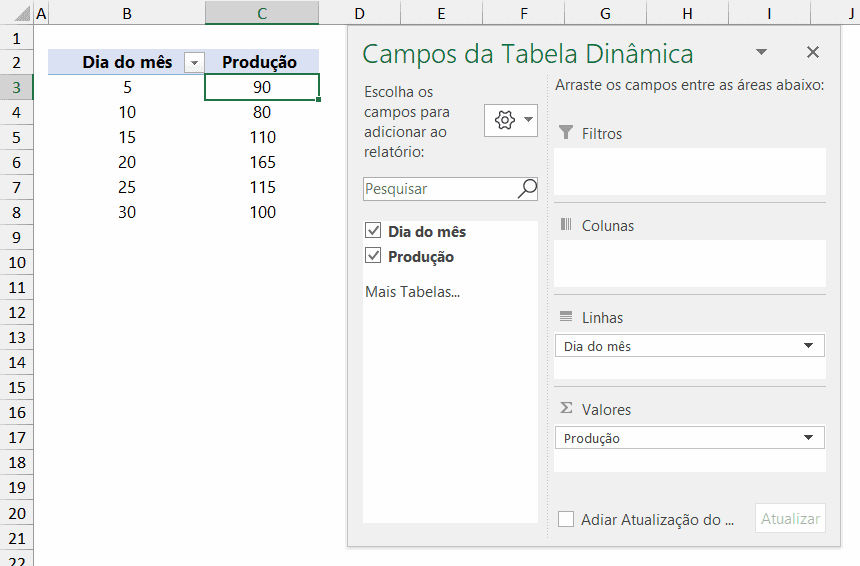Screen dimensions: 860x566
Task: Select column C header
Action: tap(262, 13)
